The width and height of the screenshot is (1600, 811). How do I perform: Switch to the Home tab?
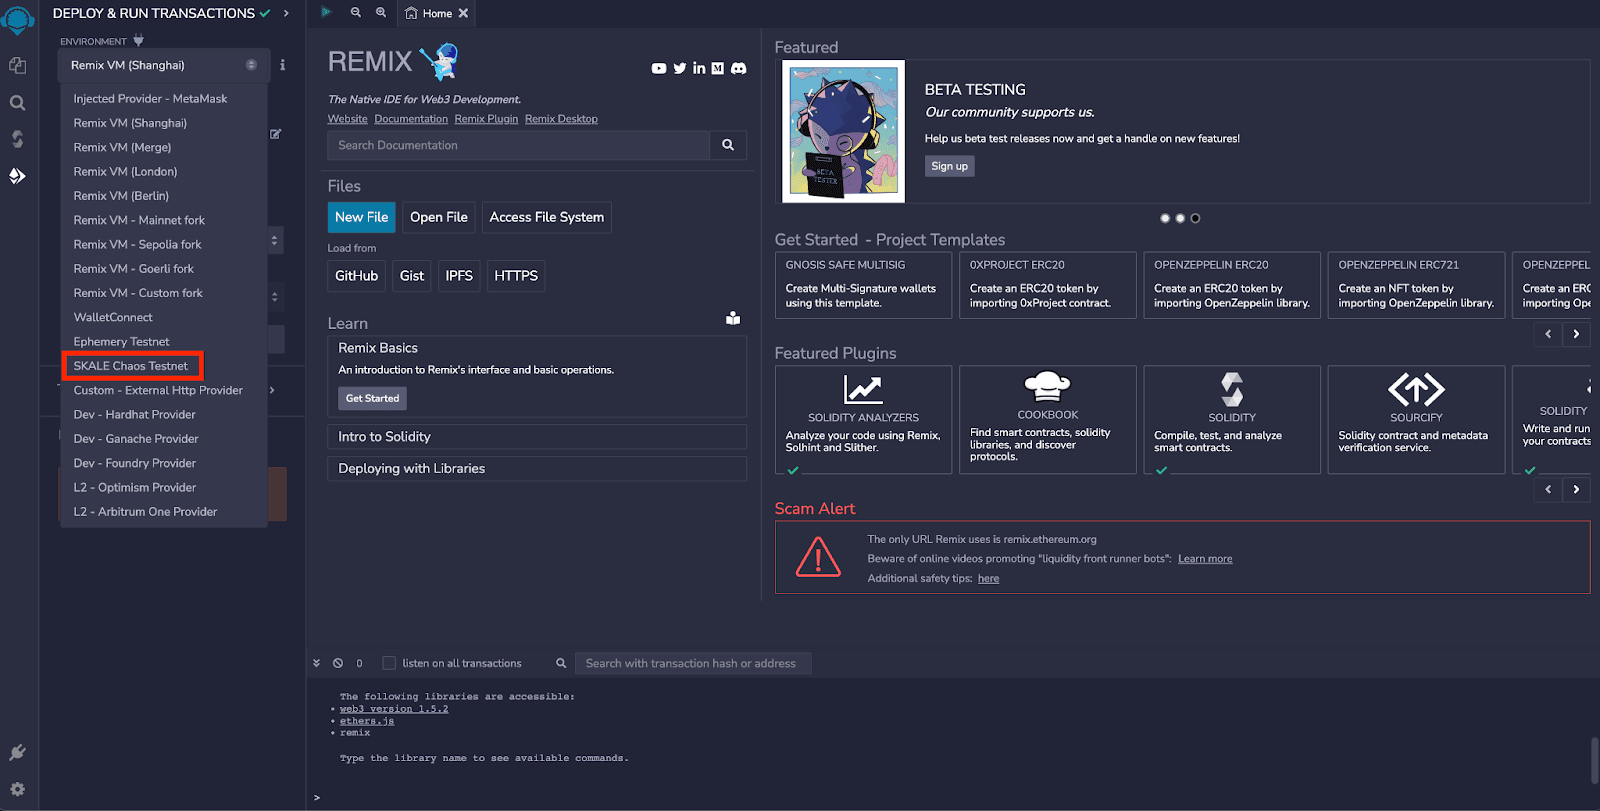(x=436, y=13)
